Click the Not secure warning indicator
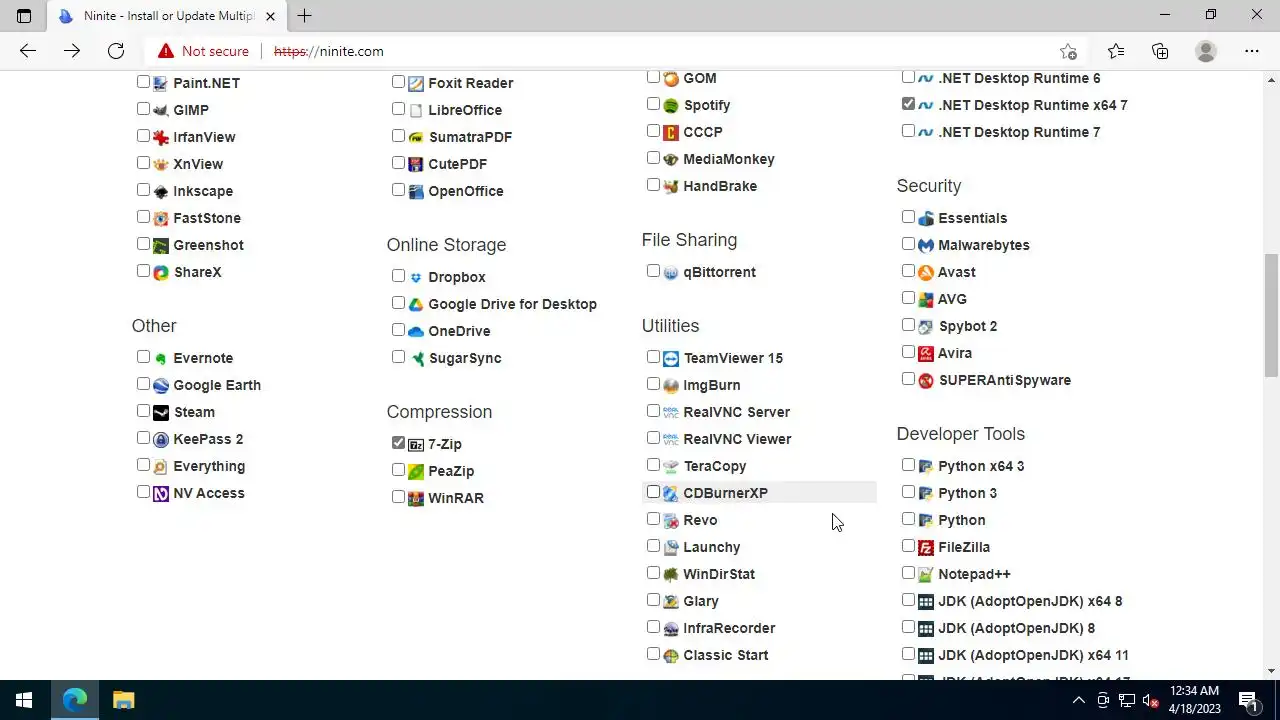Viewport: 1280px width, 720px height. 203,51
